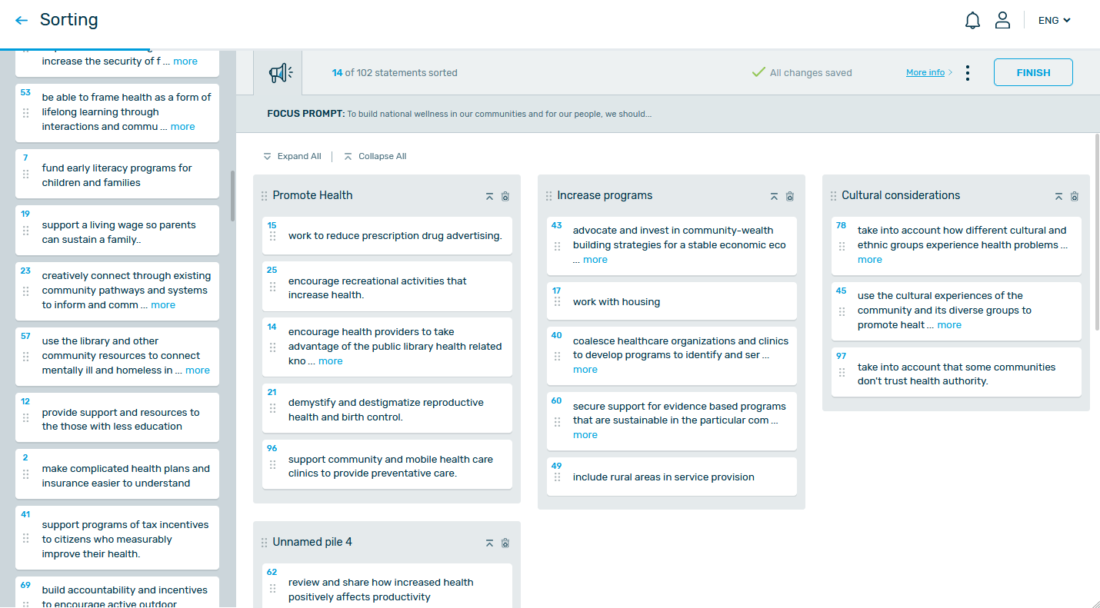Delete the Cultural considerations pile
This screenshot has height=608, width=1100.
[x=1074, y=196]
